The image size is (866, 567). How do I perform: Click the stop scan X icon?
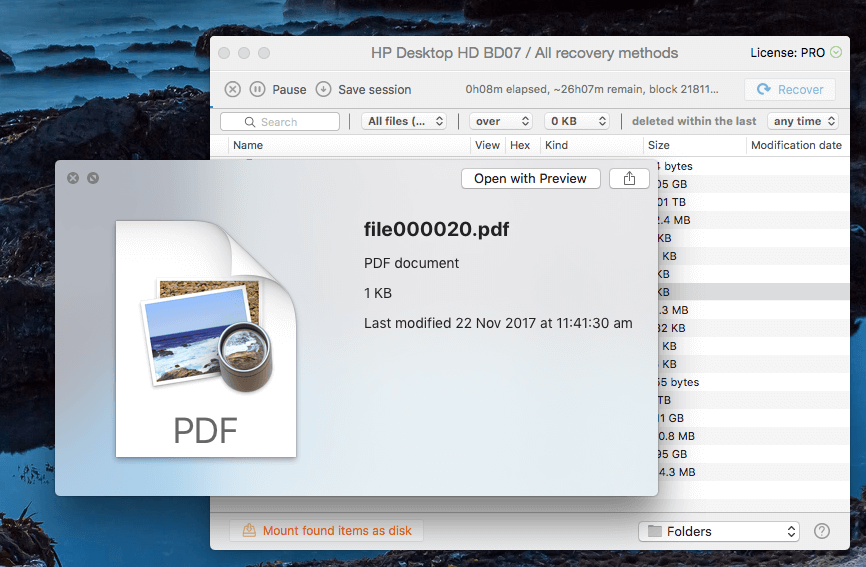point(233,89)
